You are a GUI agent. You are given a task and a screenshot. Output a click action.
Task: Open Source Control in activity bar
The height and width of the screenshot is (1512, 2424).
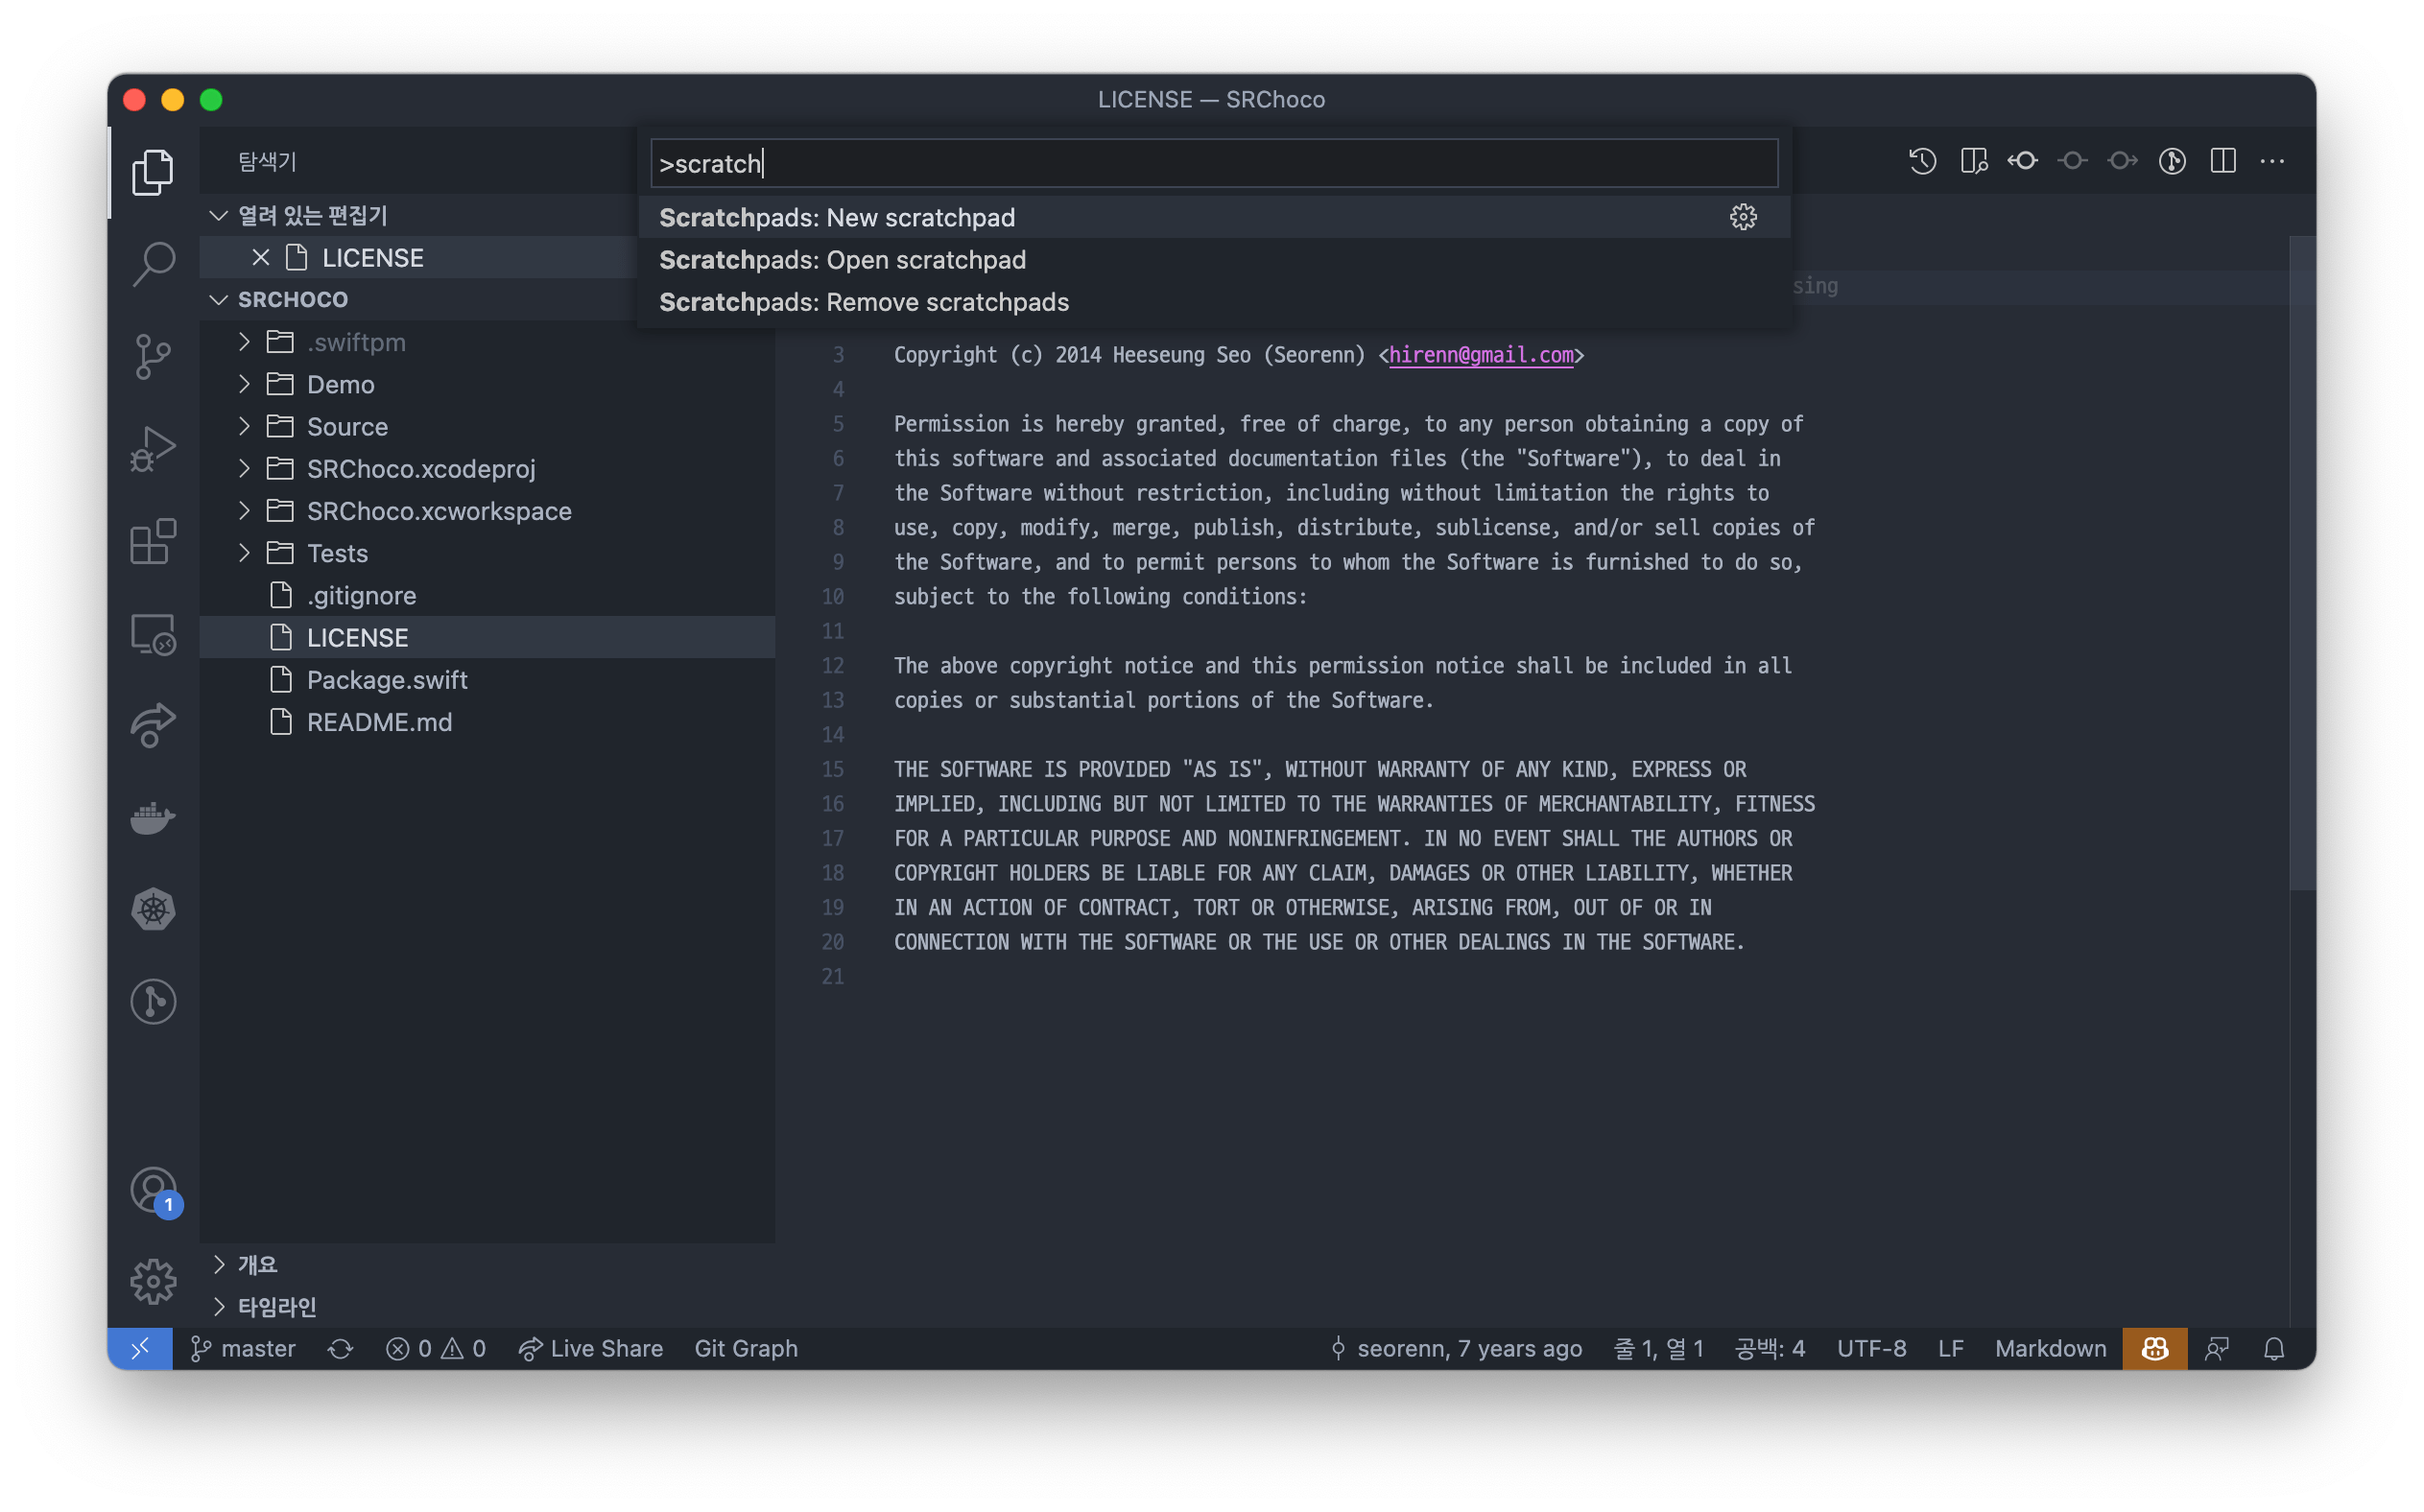click(x=153, y=357)
